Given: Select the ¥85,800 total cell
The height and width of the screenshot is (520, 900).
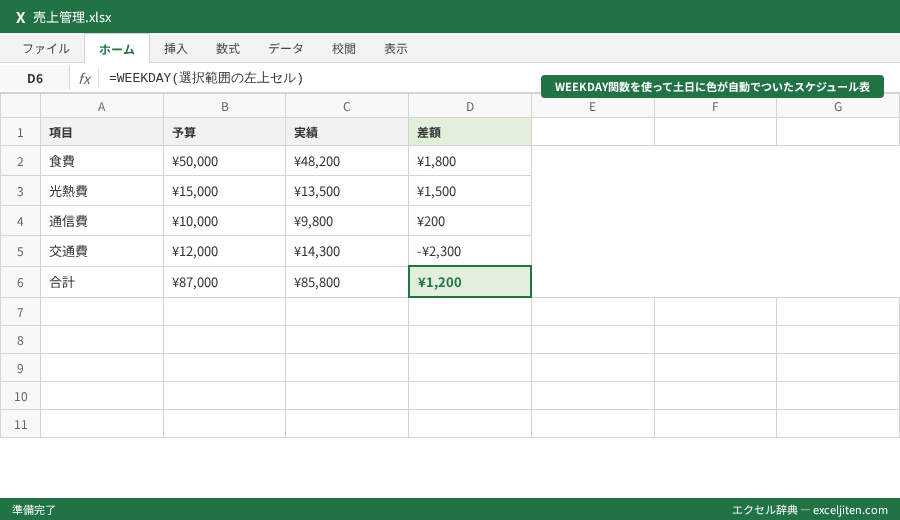Looking at the screenshot, I should 347,282.
